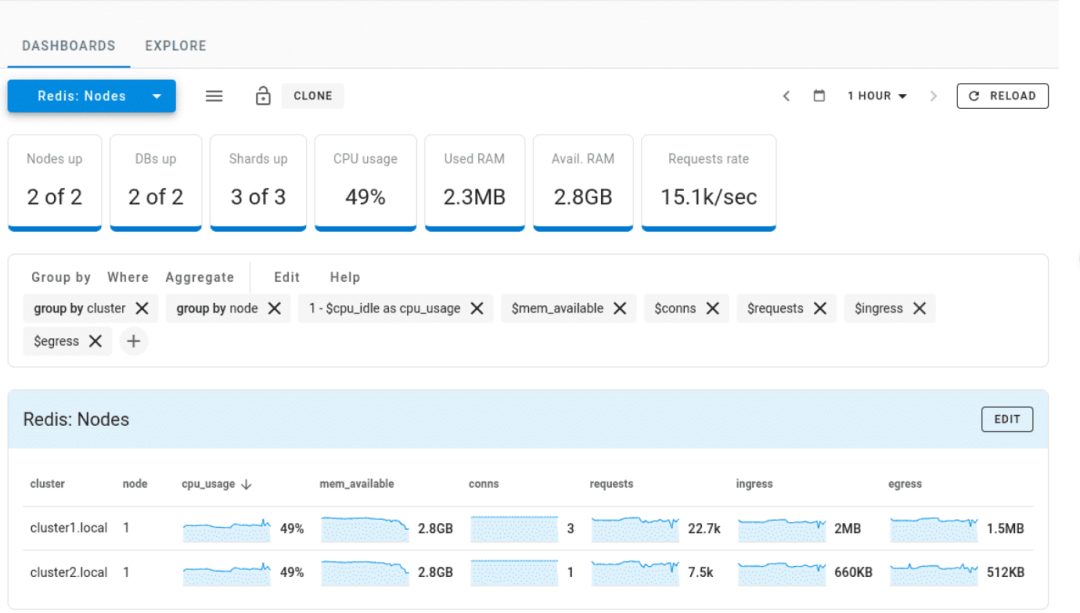Click cluster2.local egress sparkline

coord(934,573)
